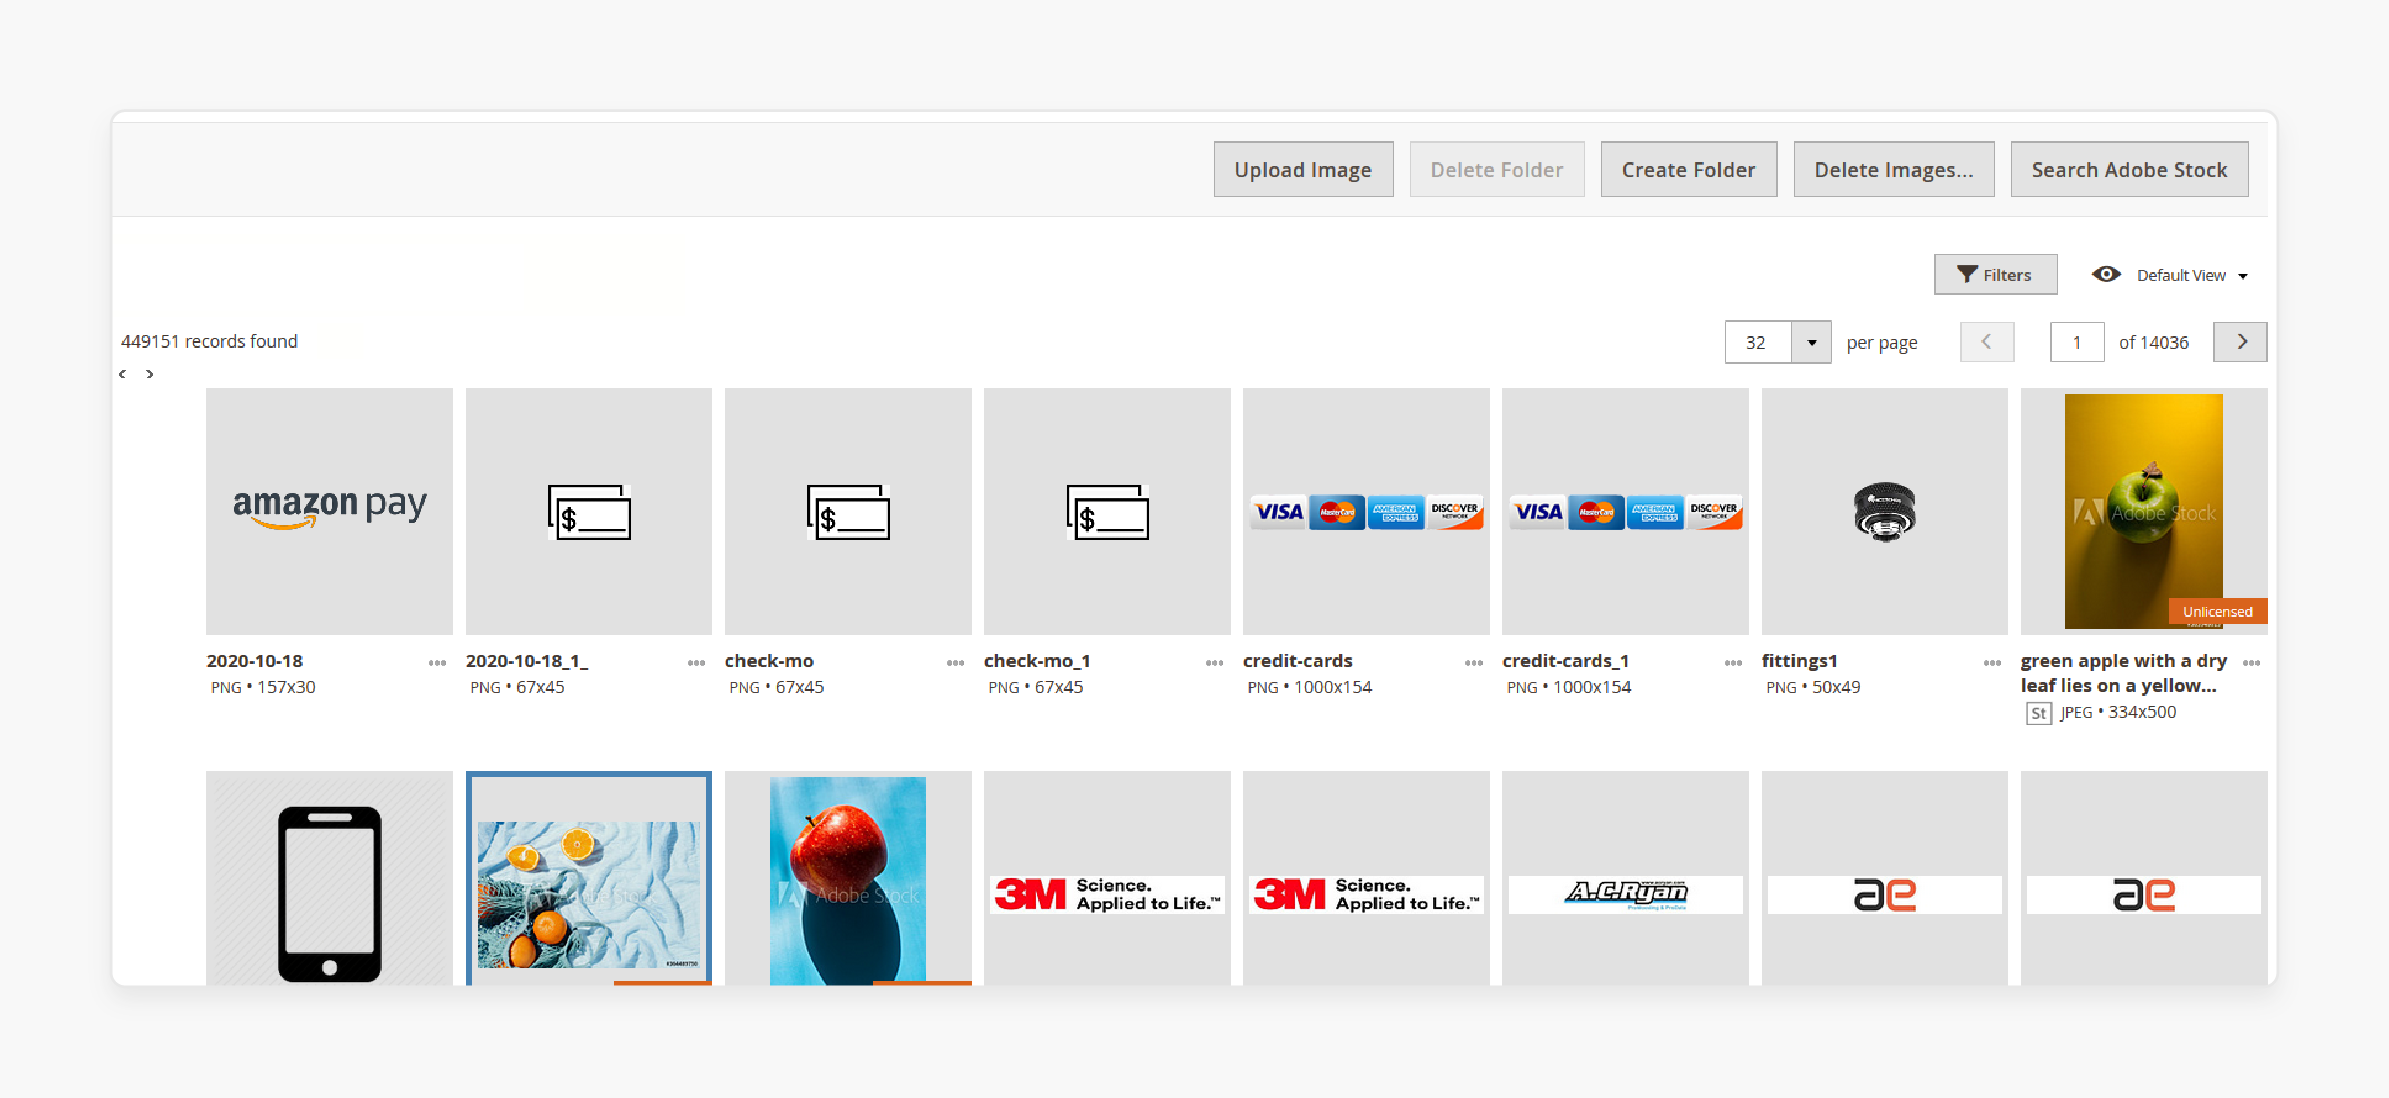The image size is (2389, 1098).
Task: Open the Filters panel
Action: point(1995,275)
